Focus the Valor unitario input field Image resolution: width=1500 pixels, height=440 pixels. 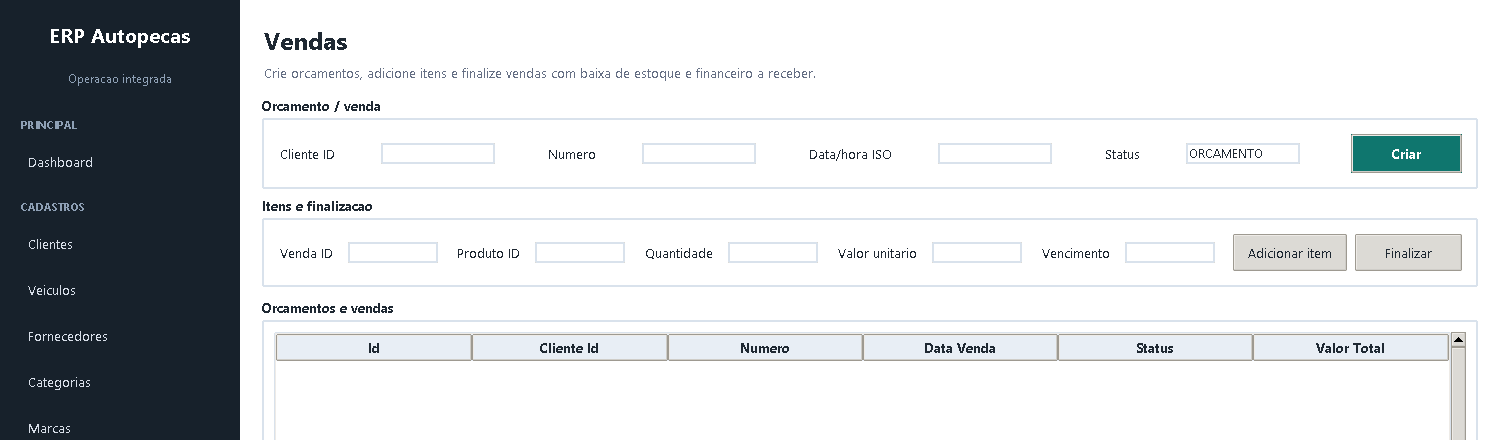click(977, 253)
